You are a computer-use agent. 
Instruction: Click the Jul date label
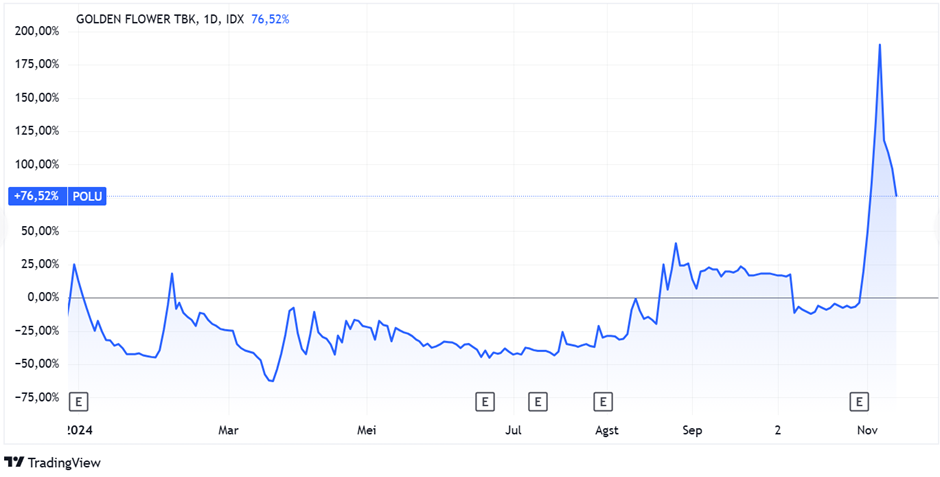(x=513, y=430)
